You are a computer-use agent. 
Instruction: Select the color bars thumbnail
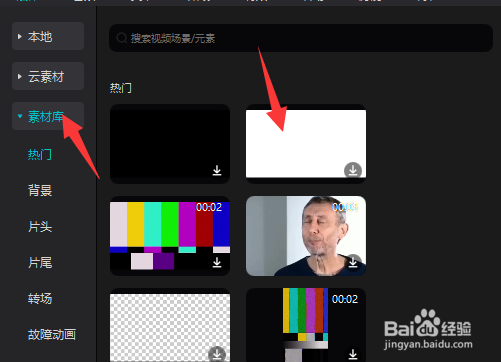coord(170,236)
